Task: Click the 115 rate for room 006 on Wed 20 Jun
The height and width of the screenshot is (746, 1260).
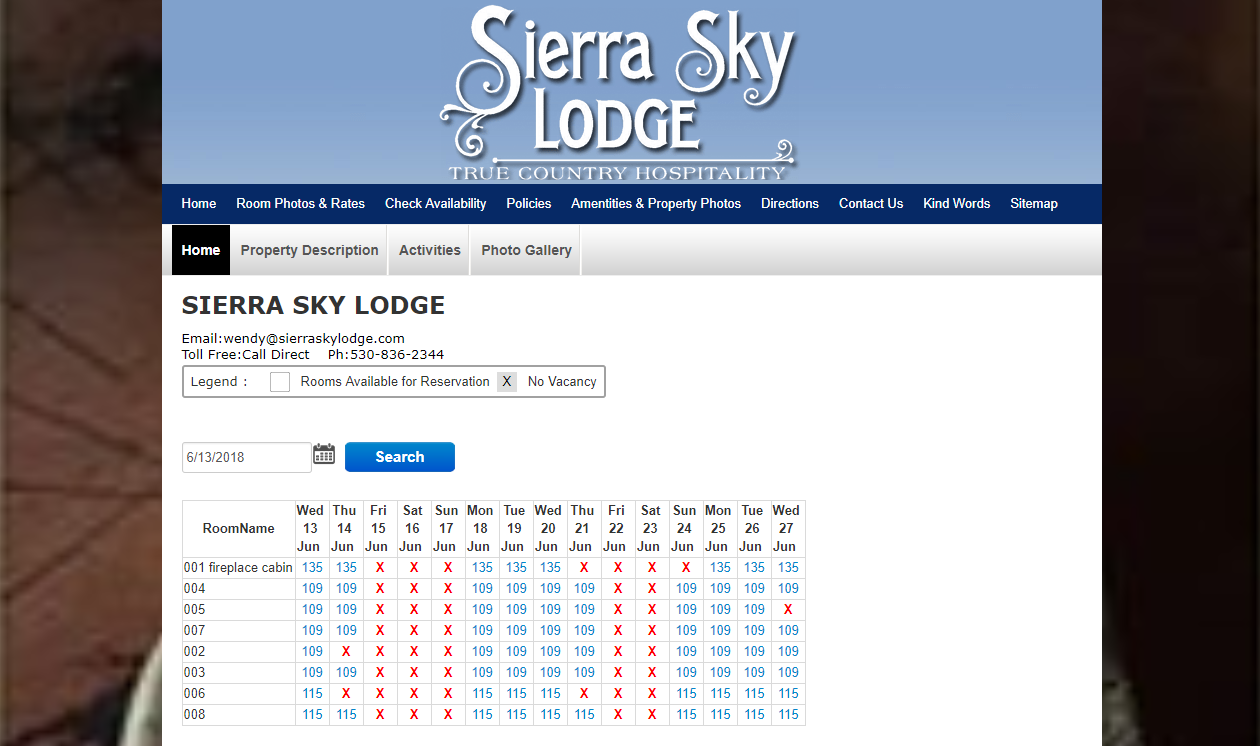Action: point(550,694)
